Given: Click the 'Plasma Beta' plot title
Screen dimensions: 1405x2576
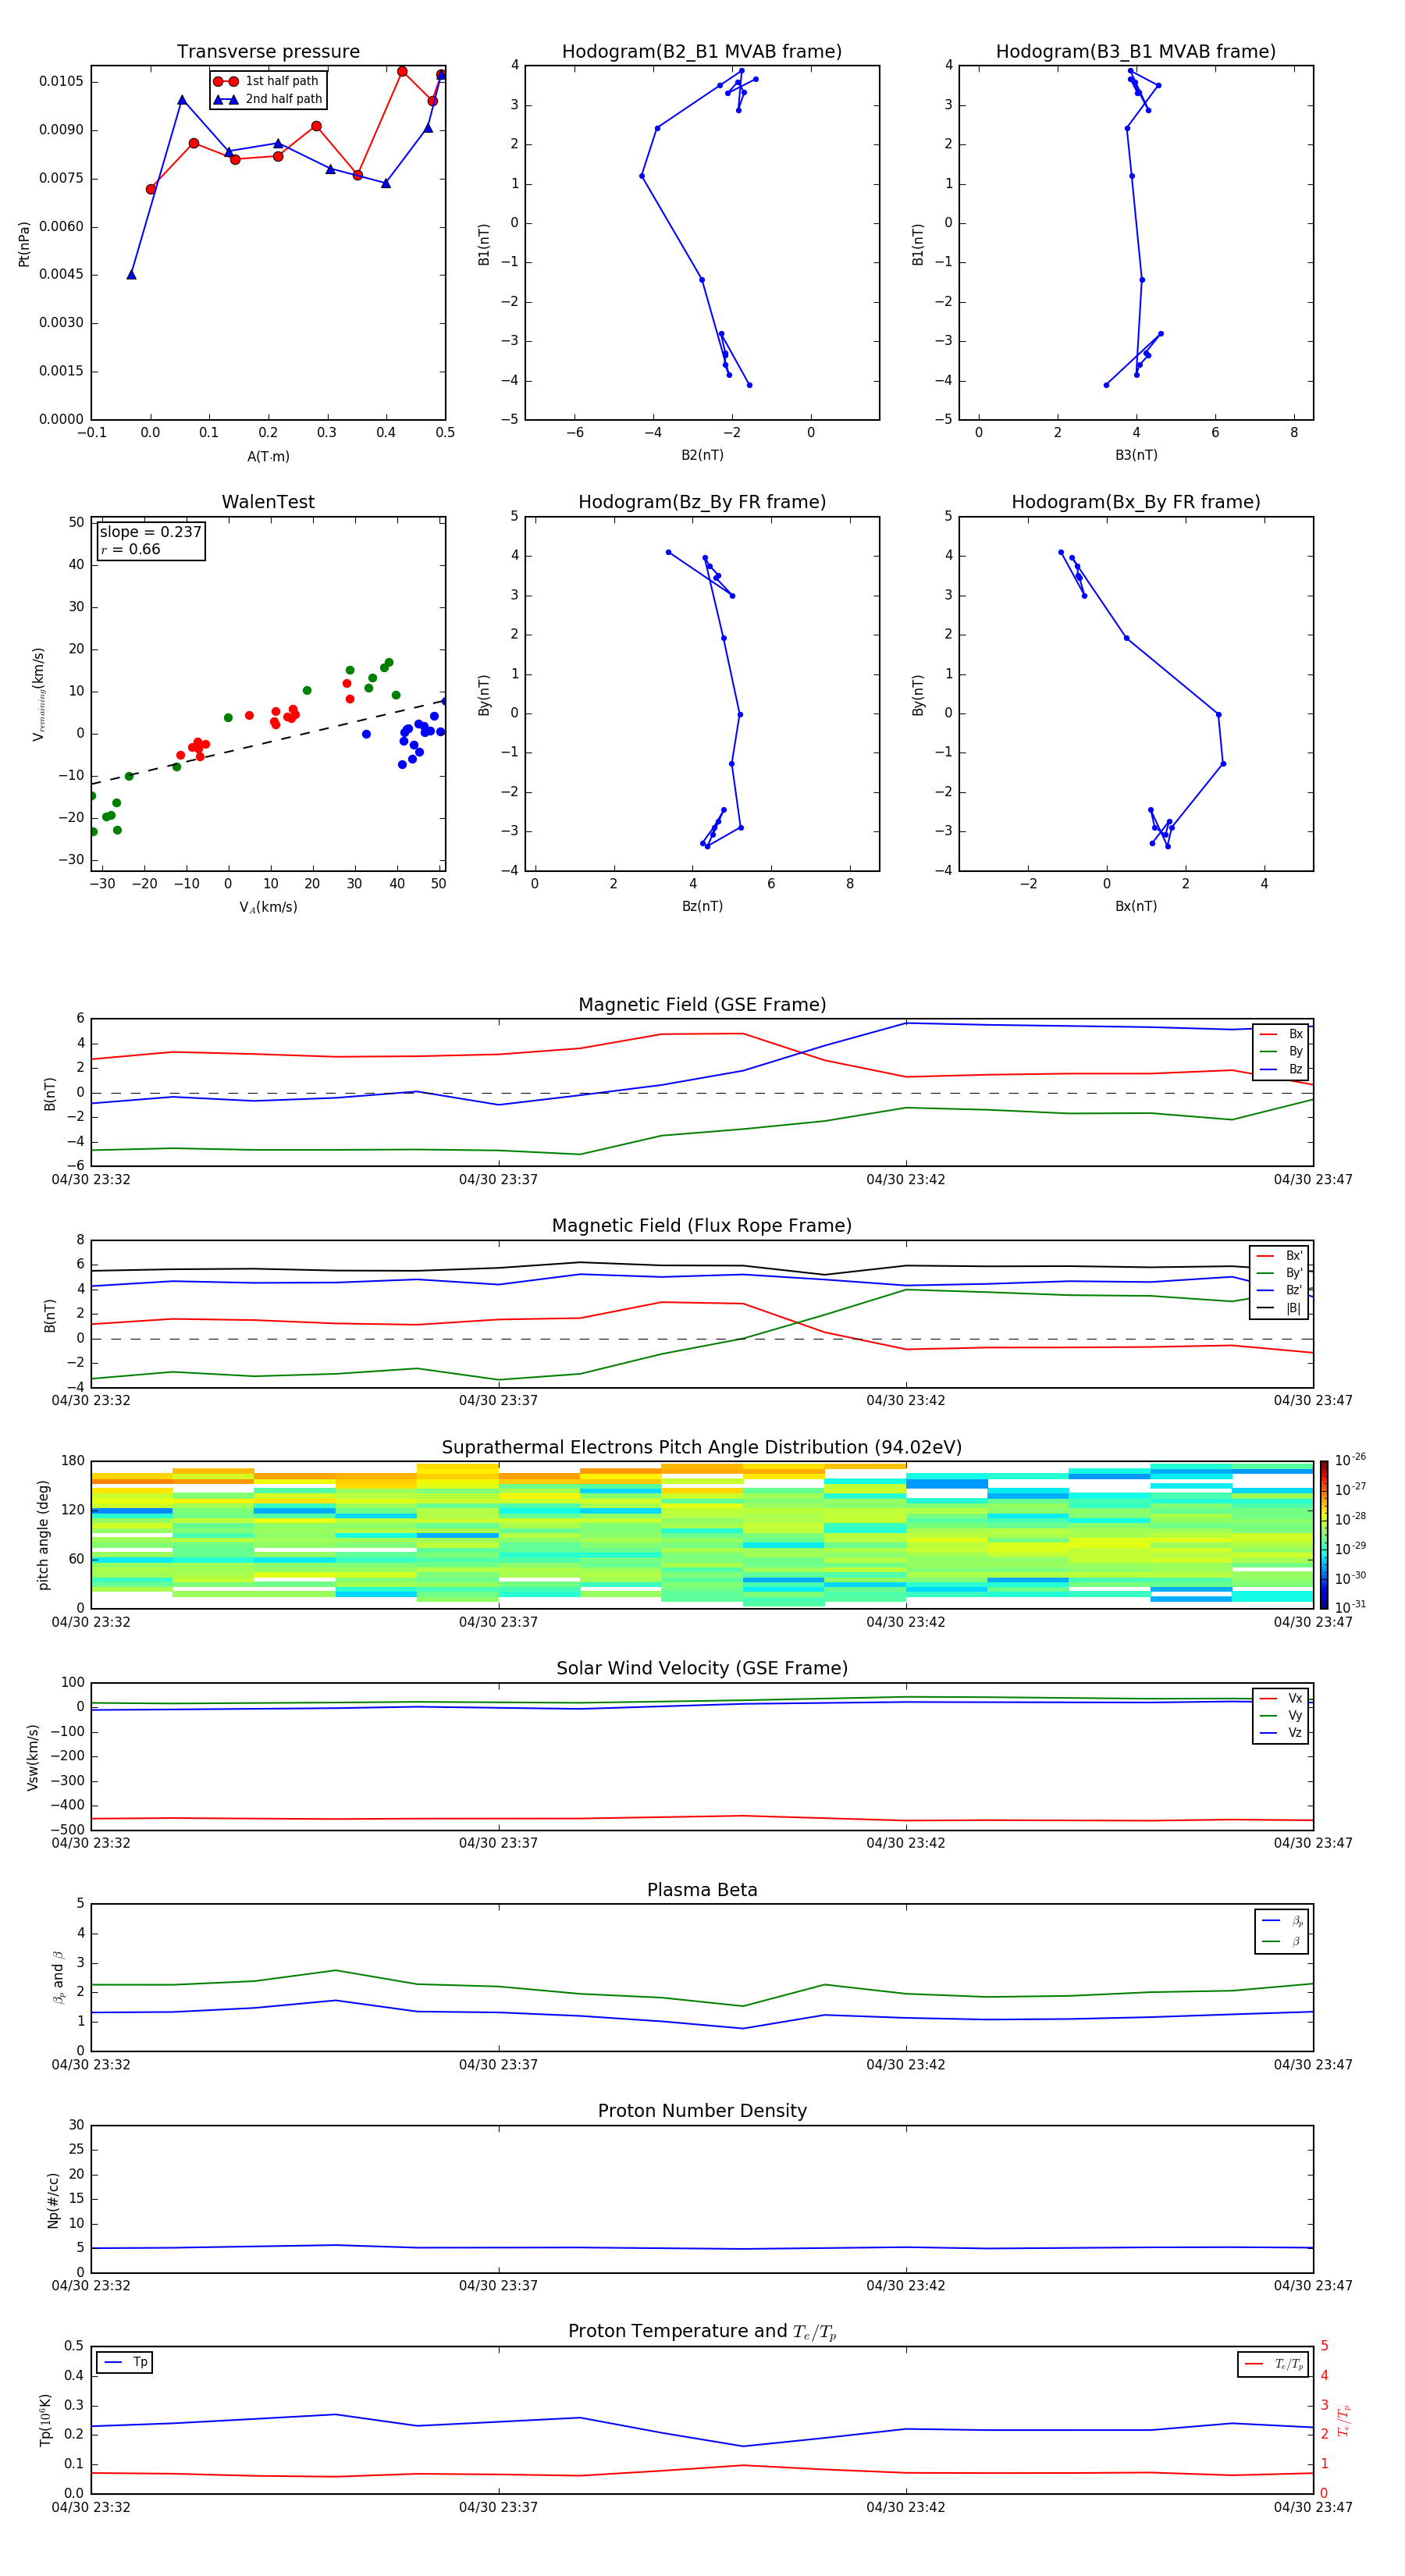Looking at the screenshot, I should pyautogui.click(x=702, y=1890).
